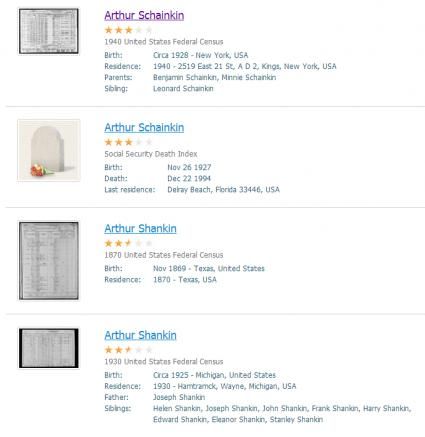The image size is (425, 437).
Task: Open the first Arthur Schainkin 1940 census link
Action: coord(144,16)
